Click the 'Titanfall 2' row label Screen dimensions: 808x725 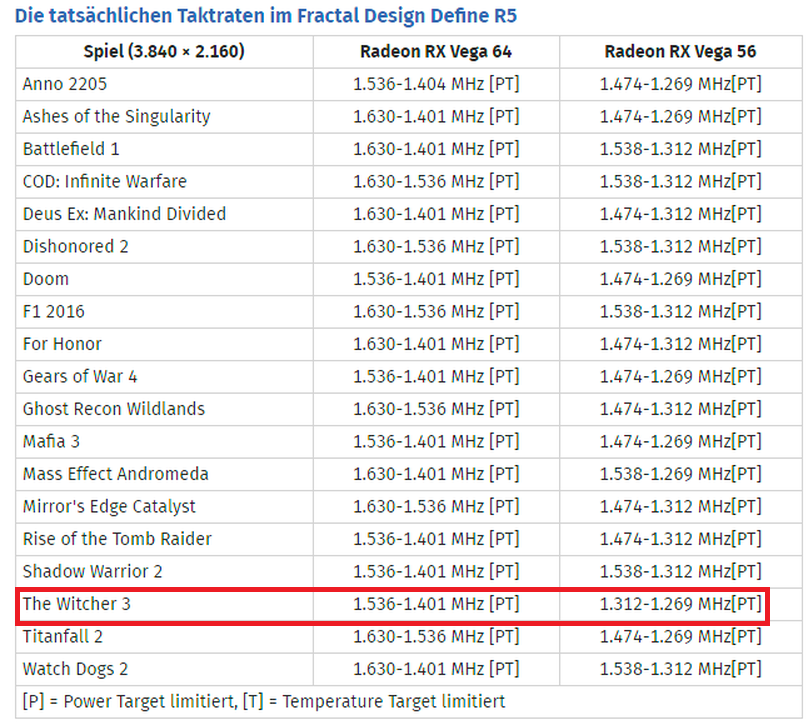pyautogui.click(x=62, y=636)
